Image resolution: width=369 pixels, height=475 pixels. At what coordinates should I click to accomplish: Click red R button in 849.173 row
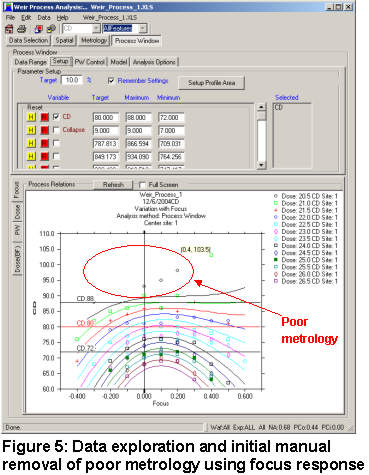44,156
